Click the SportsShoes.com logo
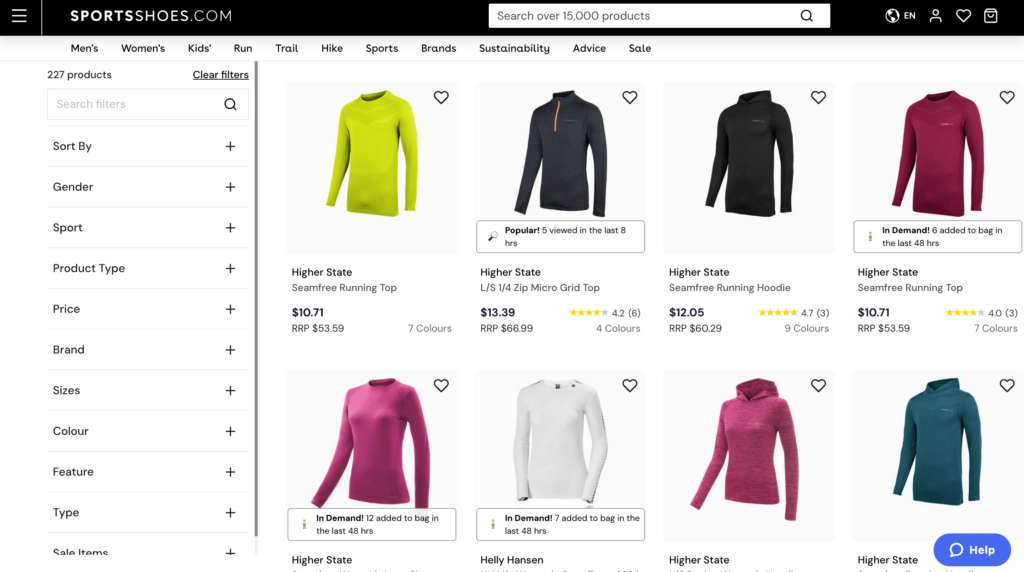1024x572 pixels. tap(151, 16)
